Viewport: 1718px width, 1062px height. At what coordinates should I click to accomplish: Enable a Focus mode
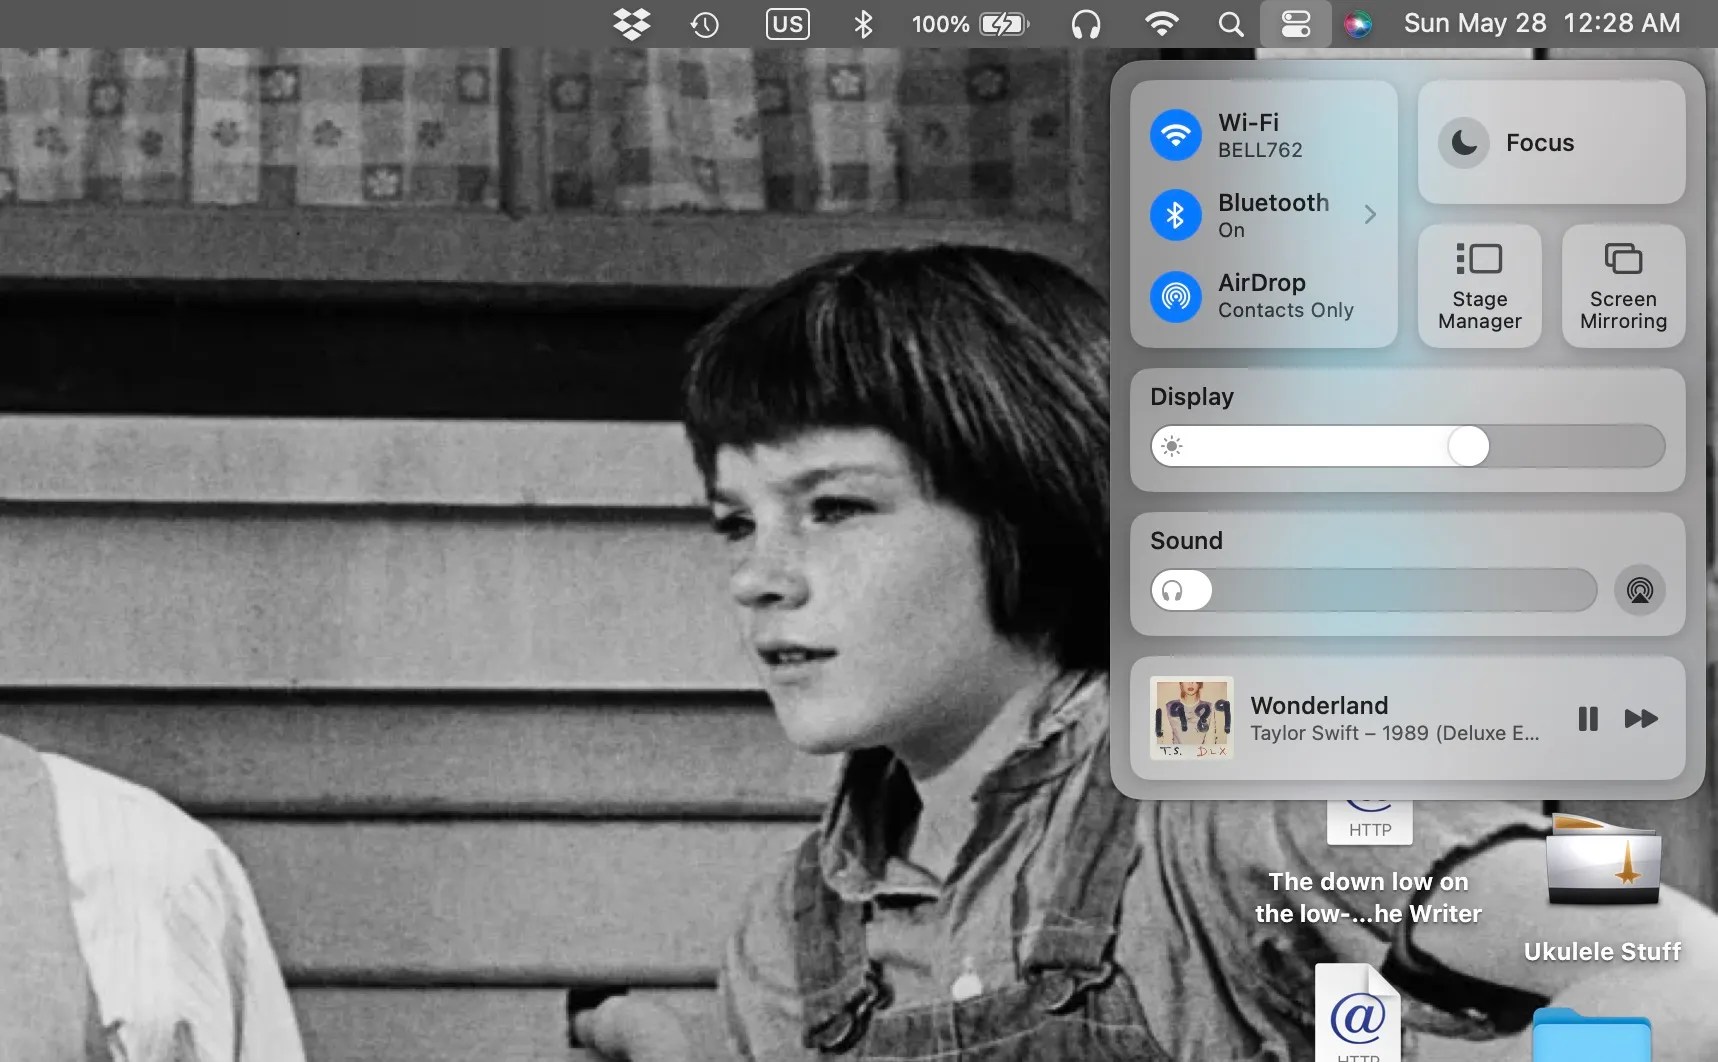tap(1462, 142)
